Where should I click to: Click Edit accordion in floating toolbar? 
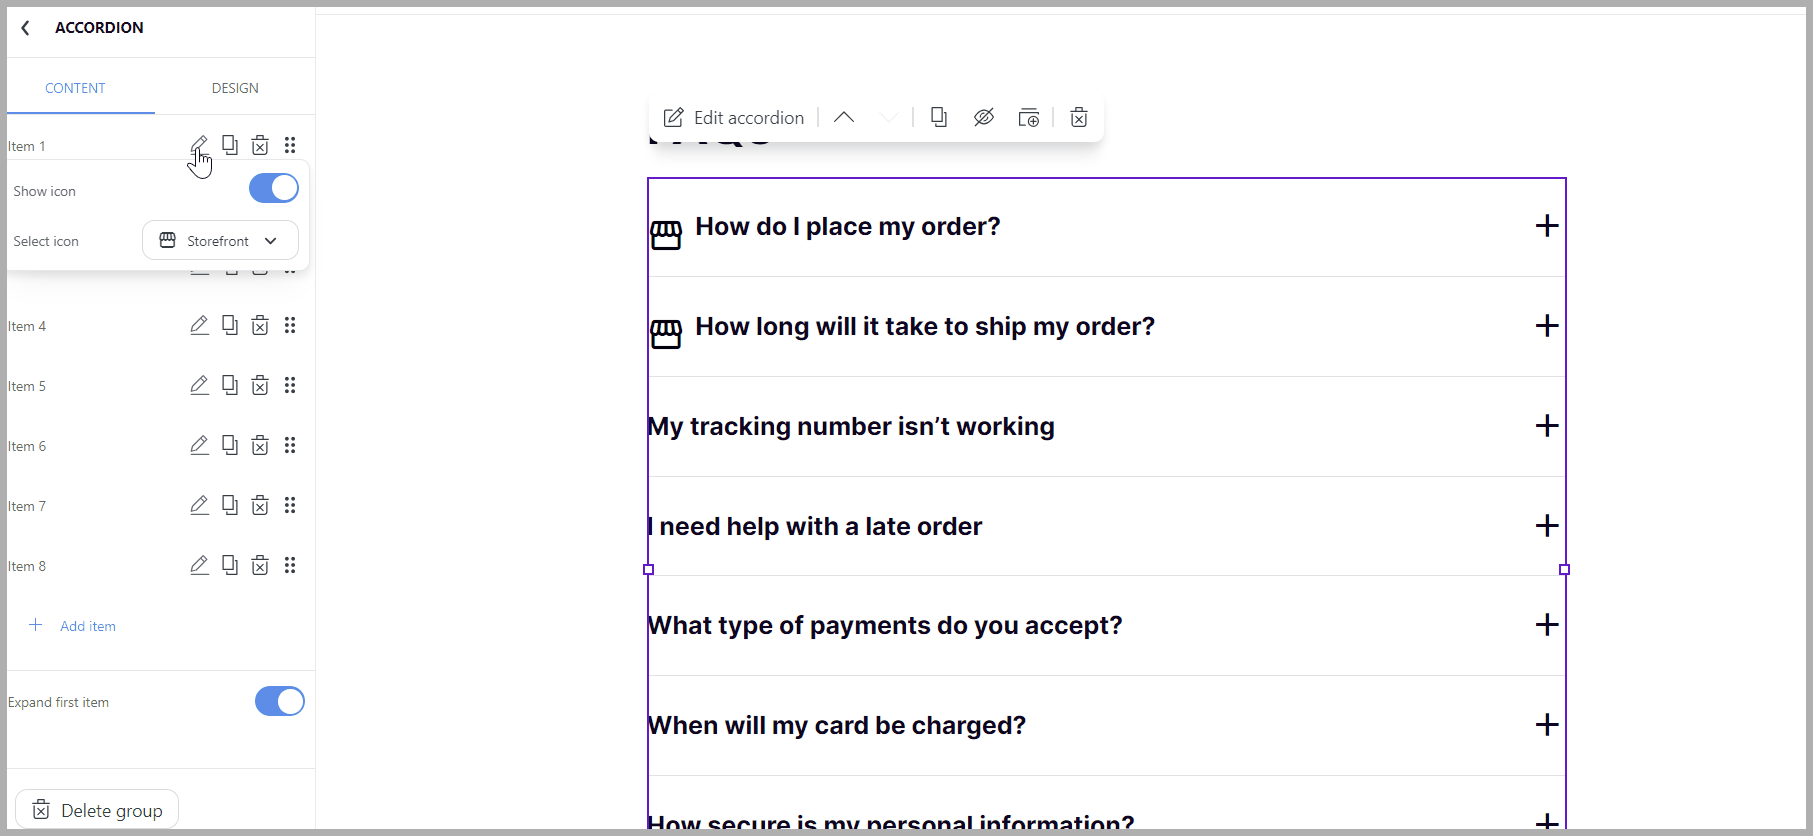(x=734, y=118)
